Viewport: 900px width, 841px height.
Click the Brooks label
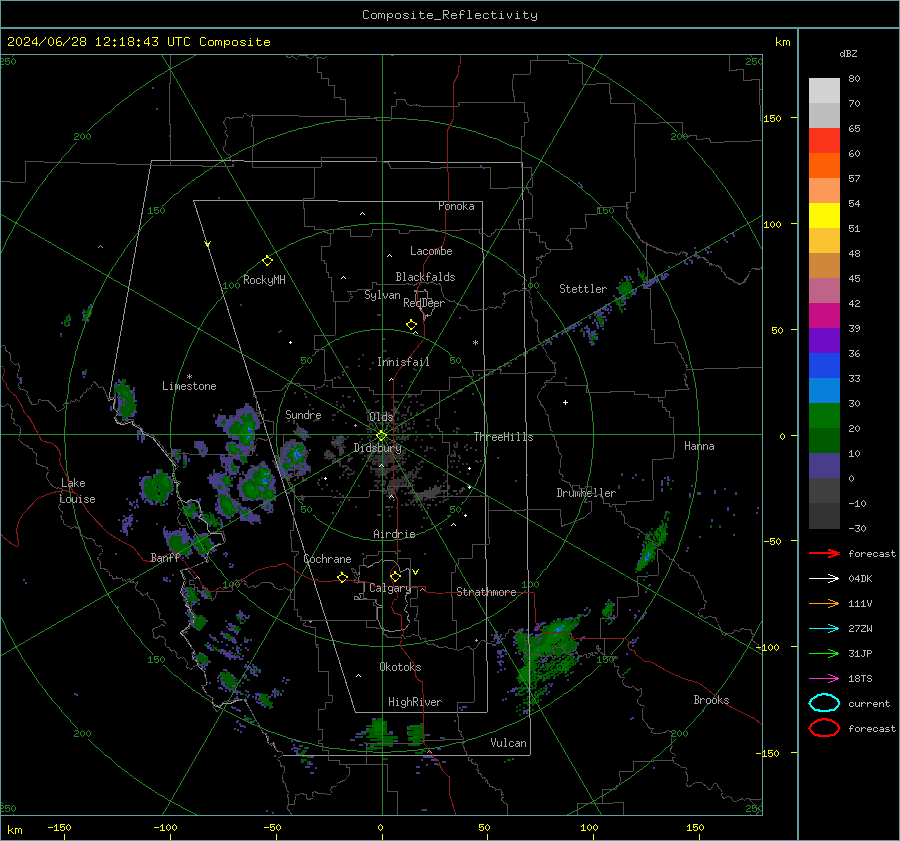tap(711, 700)
